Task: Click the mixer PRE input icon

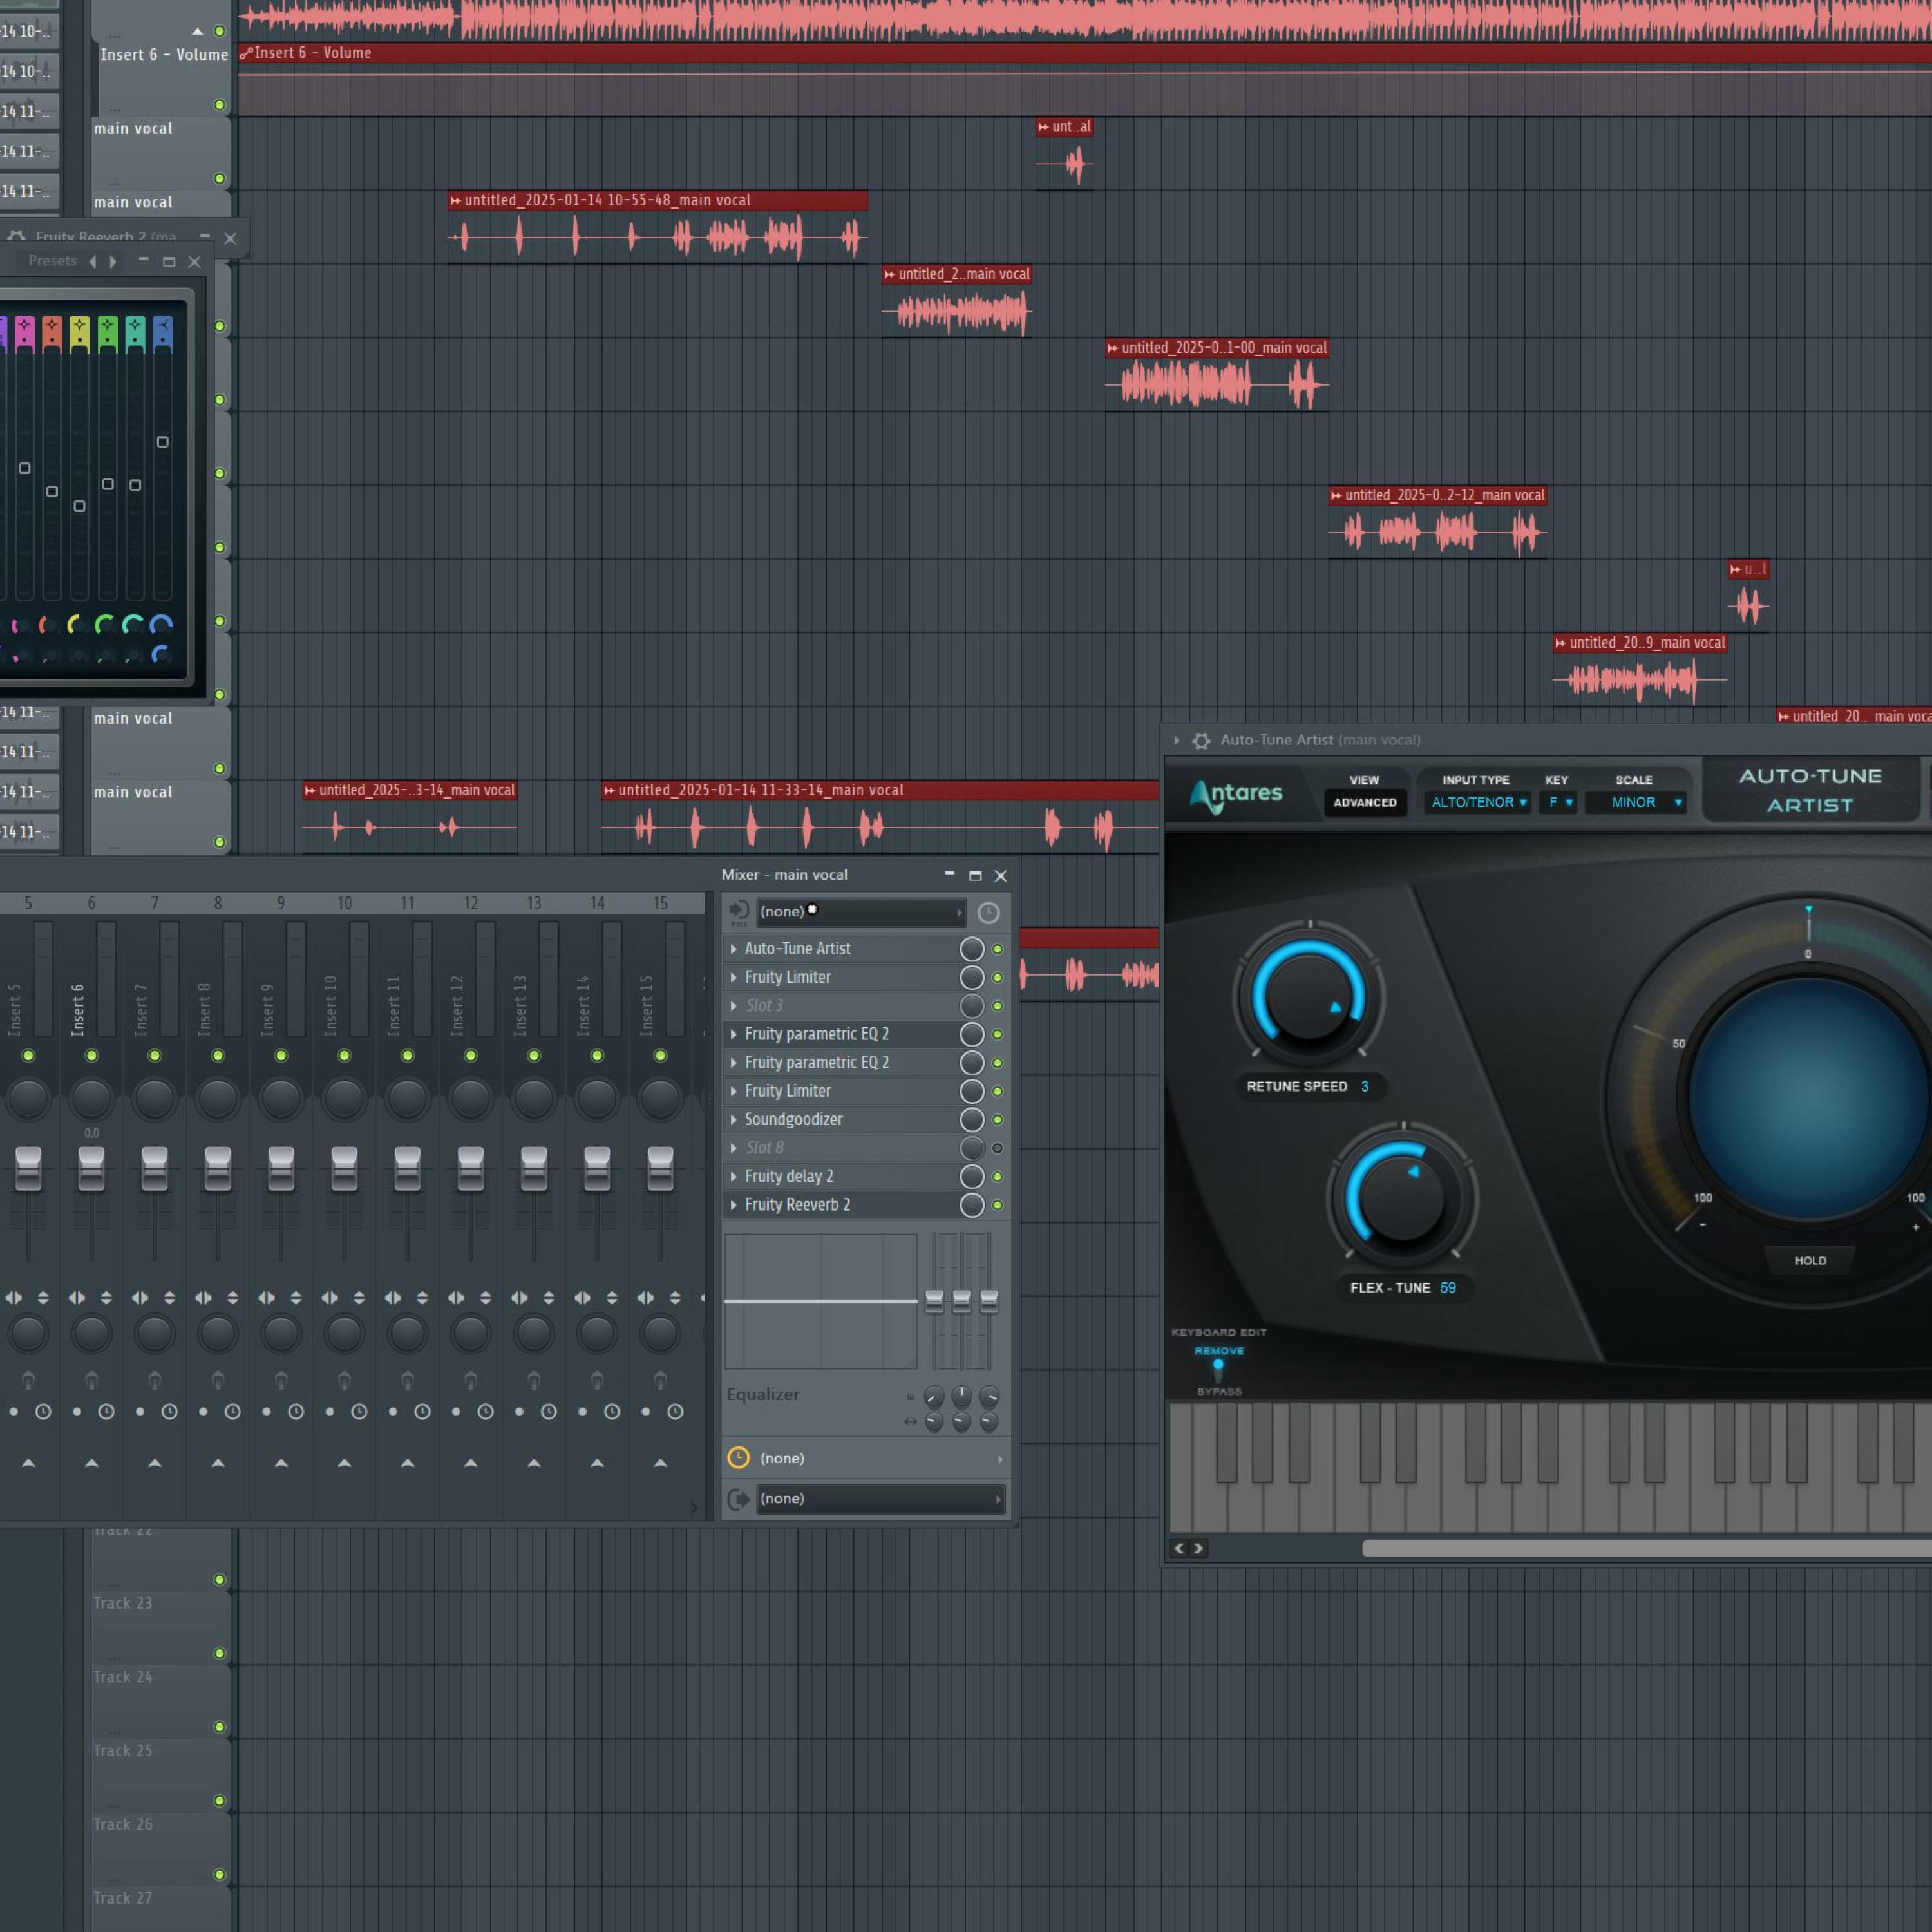Action: point(739,911)
